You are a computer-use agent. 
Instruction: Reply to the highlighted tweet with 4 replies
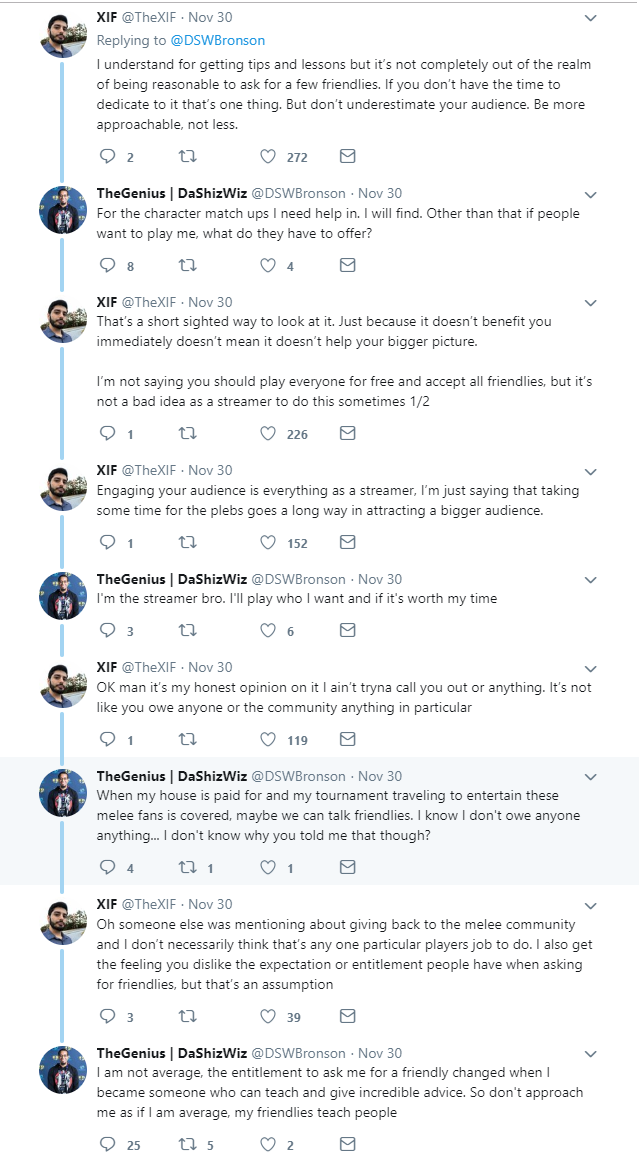tap(108, 867)
